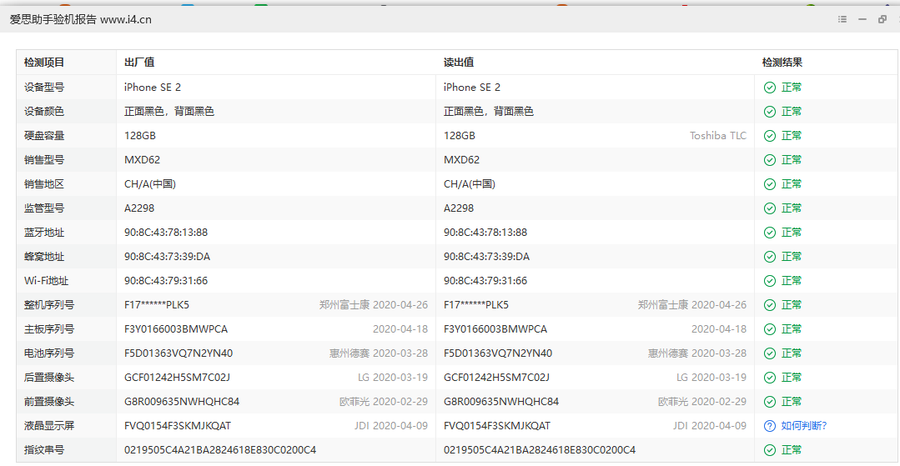Click the 读出值 column header
The width and height of the screenshot is (900, 466).
coord(459,62)
